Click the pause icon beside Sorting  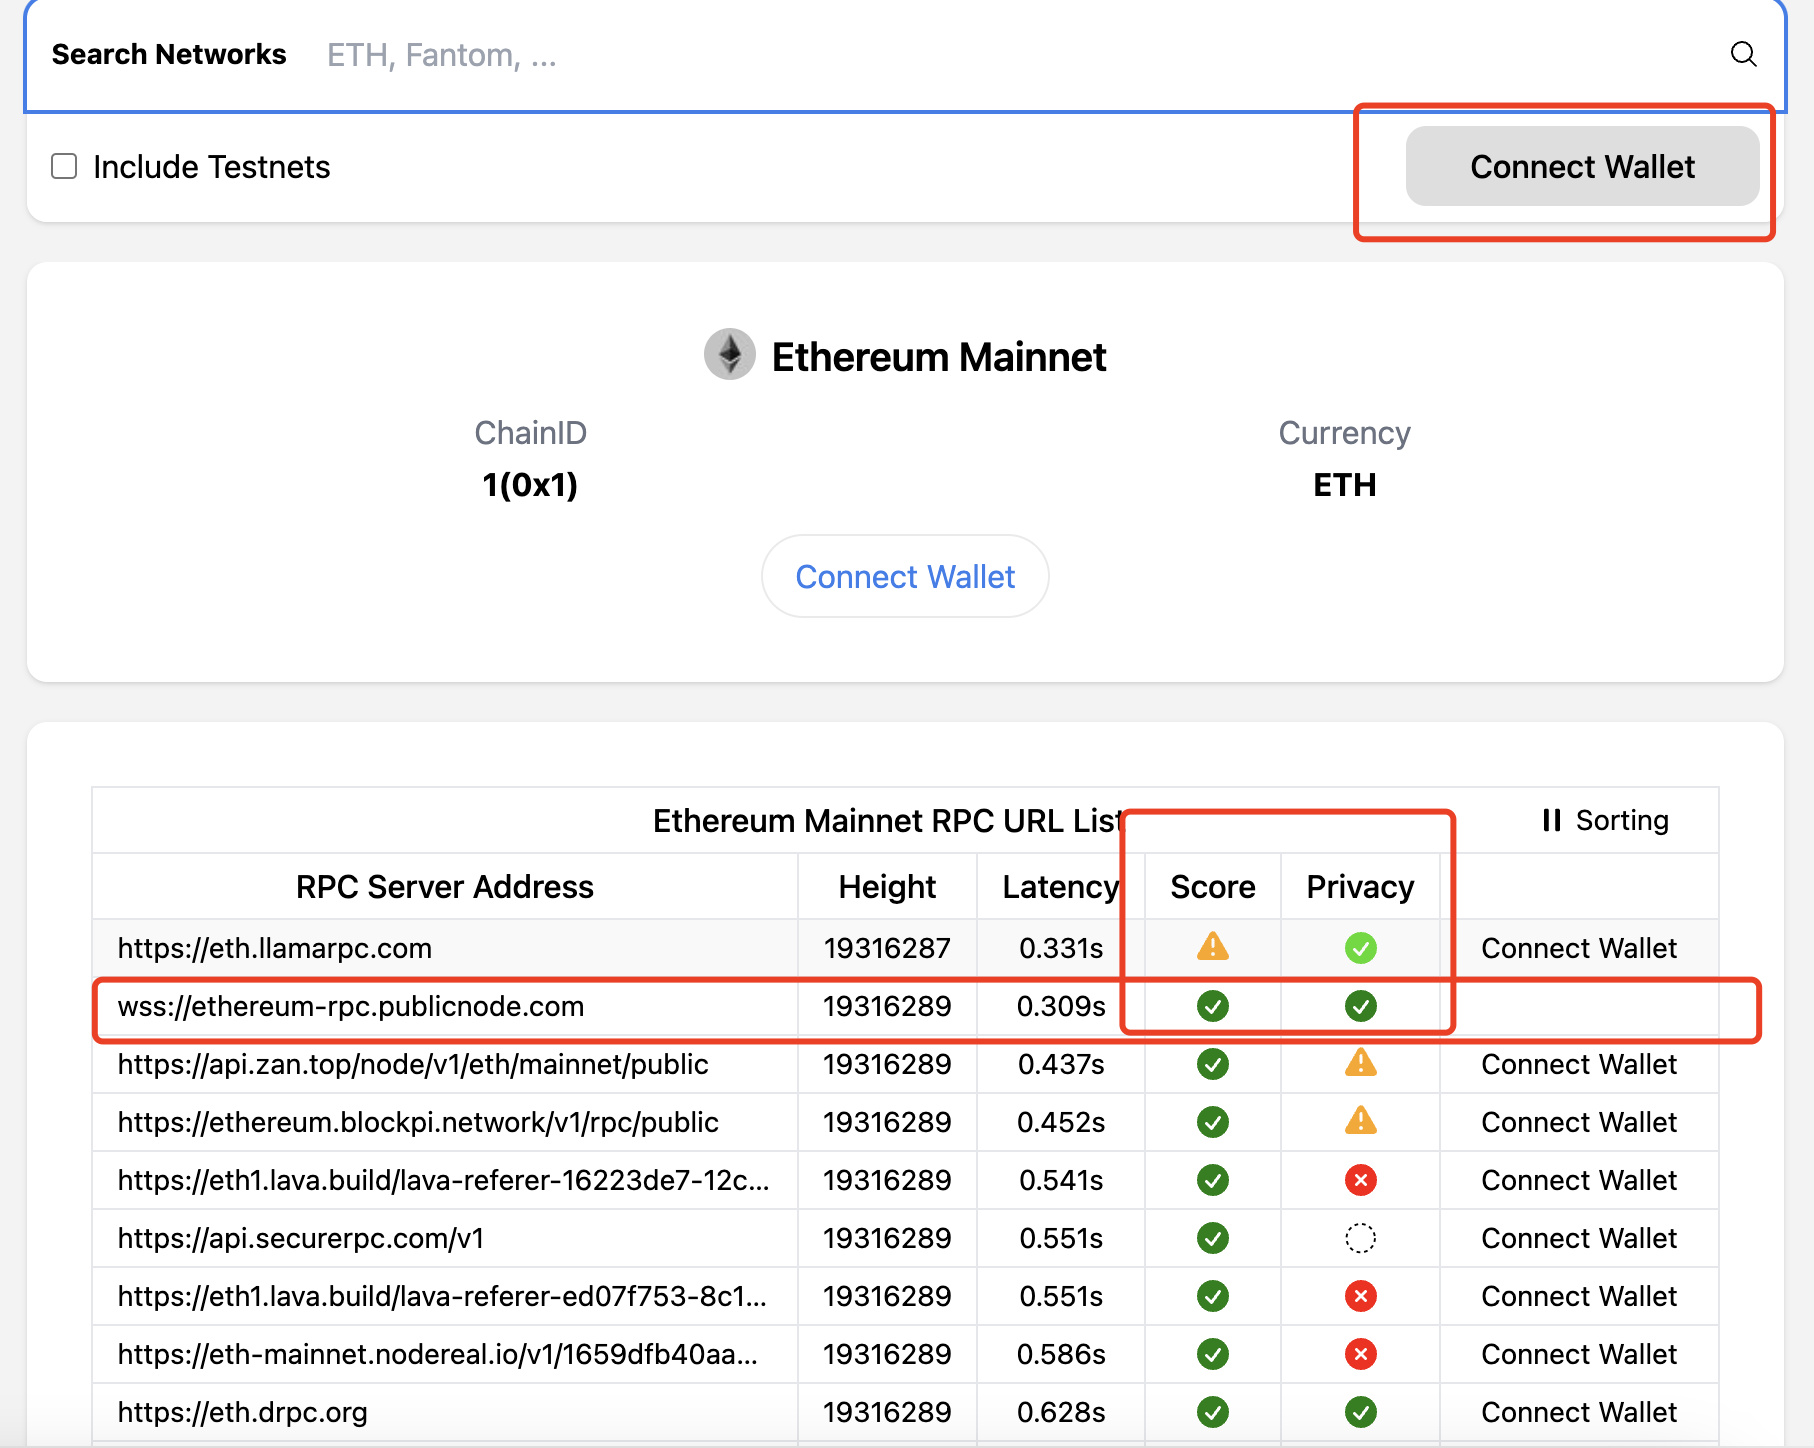click(1552, 820)
